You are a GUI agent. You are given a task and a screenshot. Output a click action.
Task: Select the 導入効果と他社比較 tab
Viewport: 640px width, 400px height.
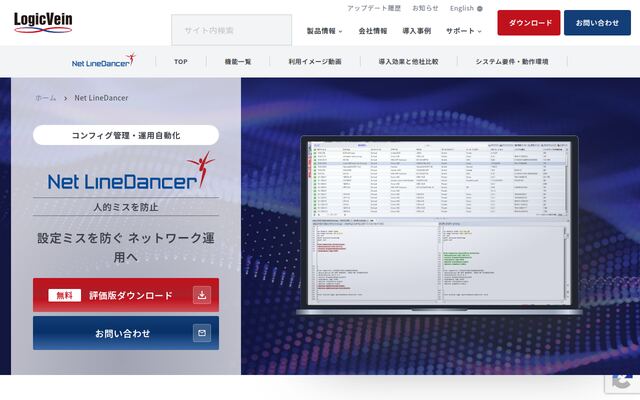408,62
